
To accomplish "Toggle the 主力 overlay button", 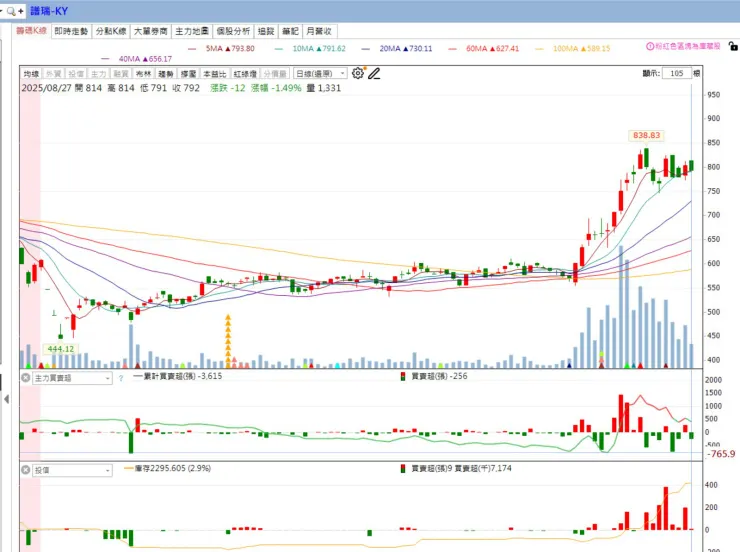I will click(x=98, y=74).
